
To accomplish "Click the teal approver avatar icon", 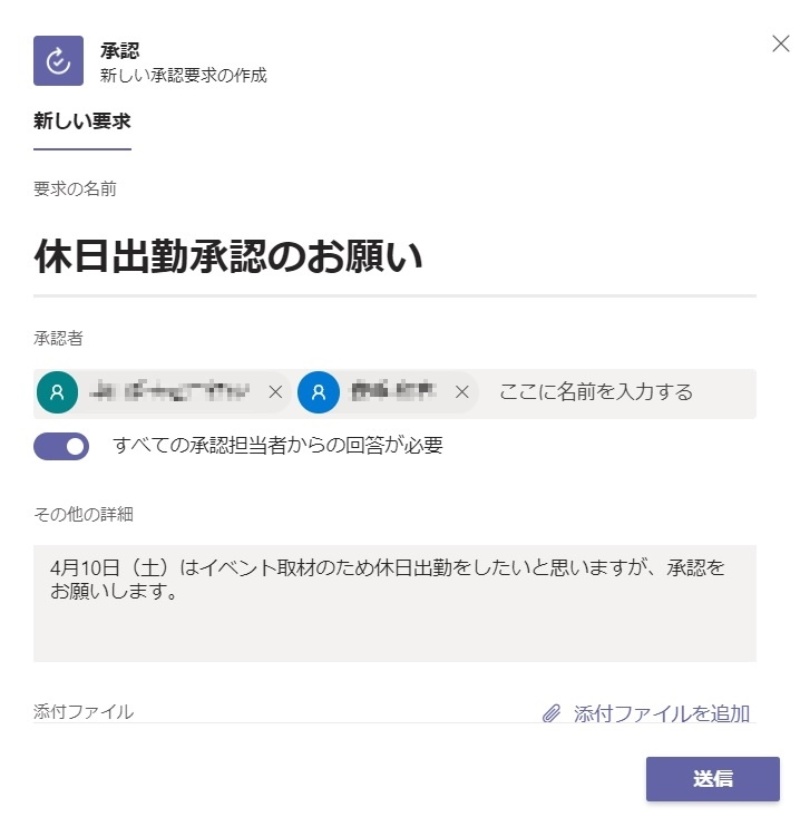I will tap(57, 392).
